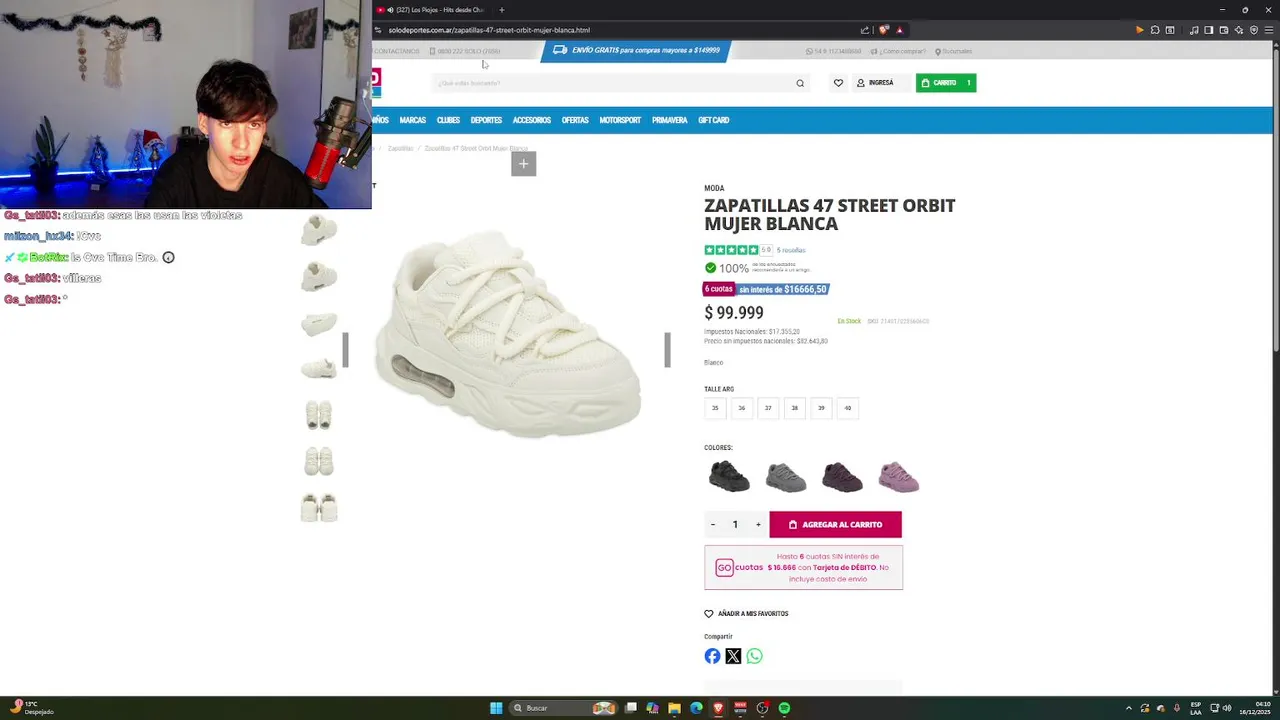Choose the pink shoe color swatch
The width and height of the screenshot is (1280, 720).
pyautogui.click(x=899, y=477)
